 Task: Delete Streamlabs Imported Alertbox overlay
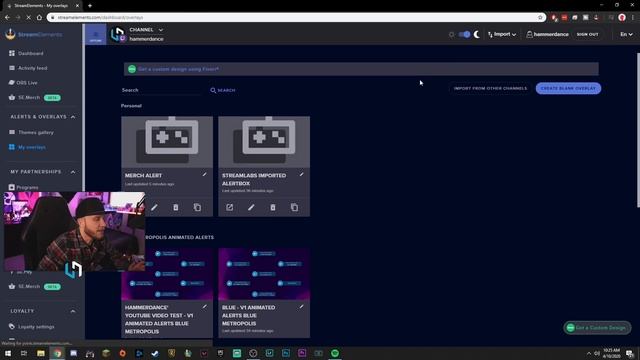(273, 207)
